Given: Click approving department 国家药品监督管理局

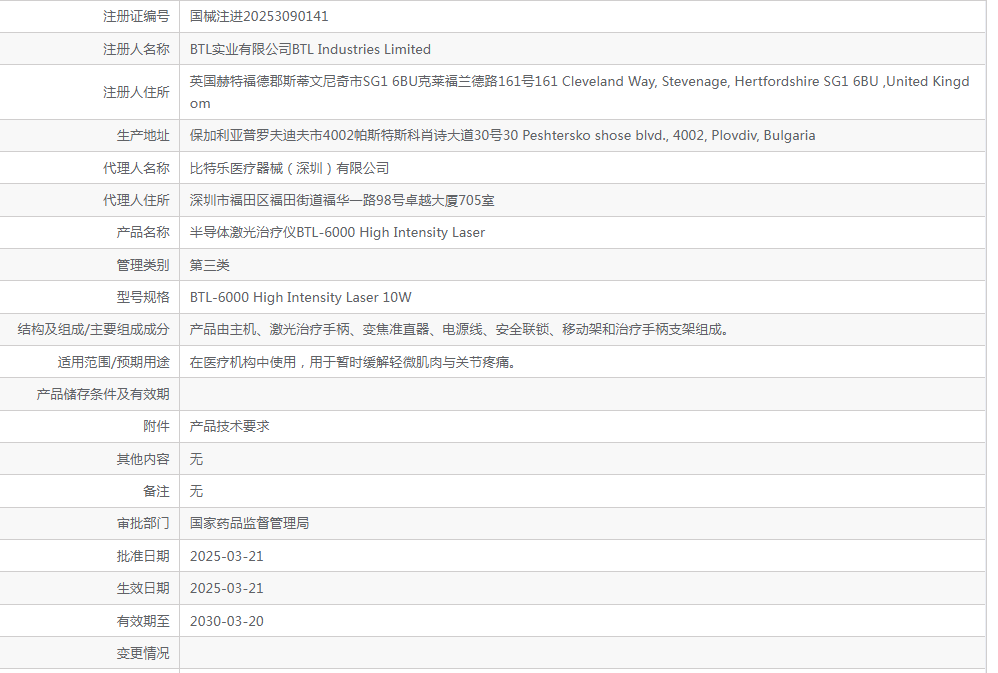Looking at the screenshot, I should [x=250, y=523].
